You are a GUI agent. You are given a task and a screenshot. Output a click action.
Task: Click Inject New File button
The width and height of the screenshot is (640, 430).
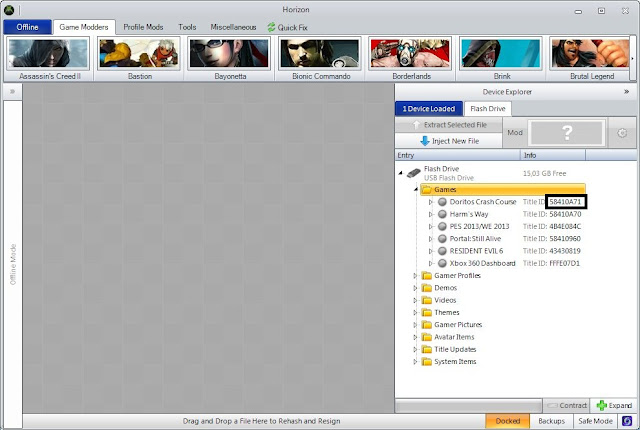[x=449, y=141]
